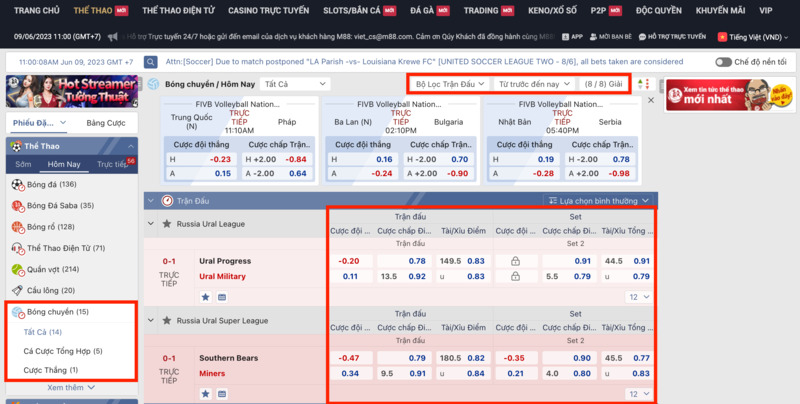Favorite the Russia Ural Super League star
The image size is (800, 404).
coord(166,321)
